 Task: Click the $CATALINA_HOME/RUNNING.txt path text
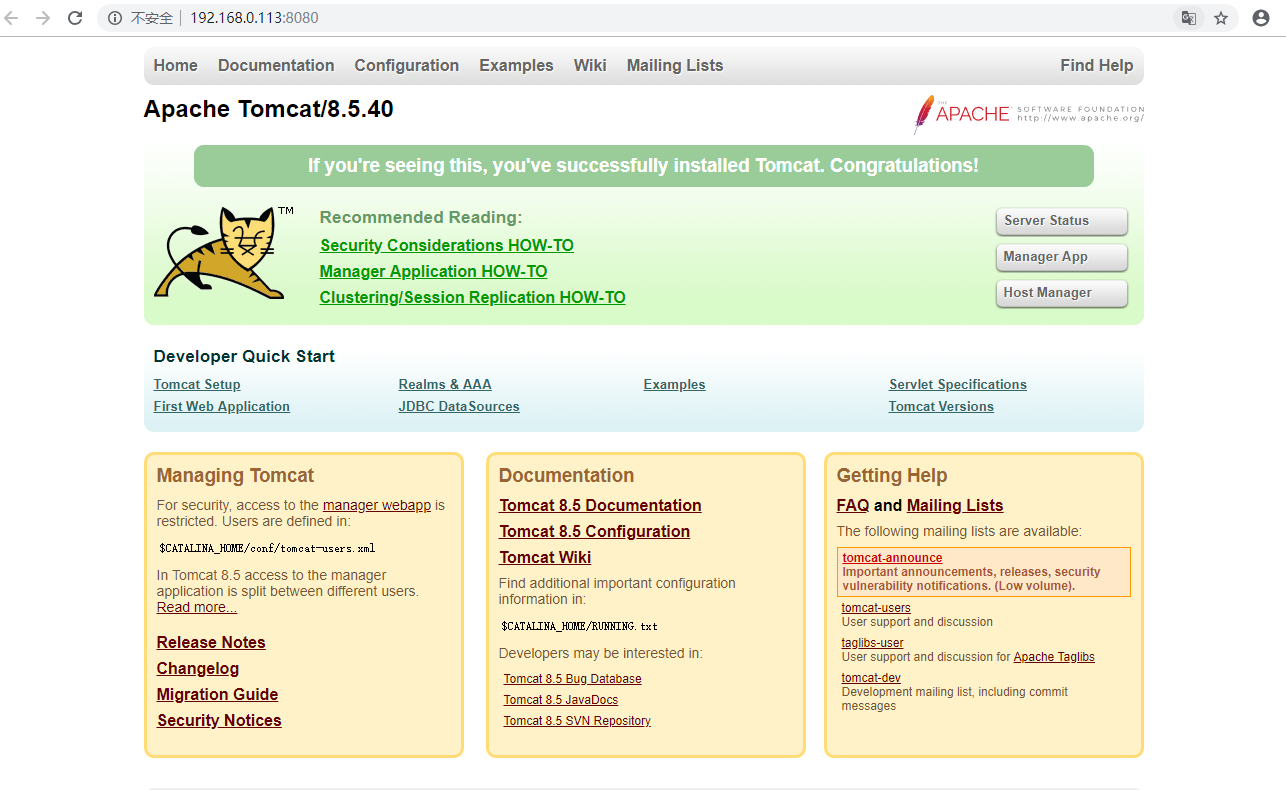pyautogui.click(x=579, y=626)
